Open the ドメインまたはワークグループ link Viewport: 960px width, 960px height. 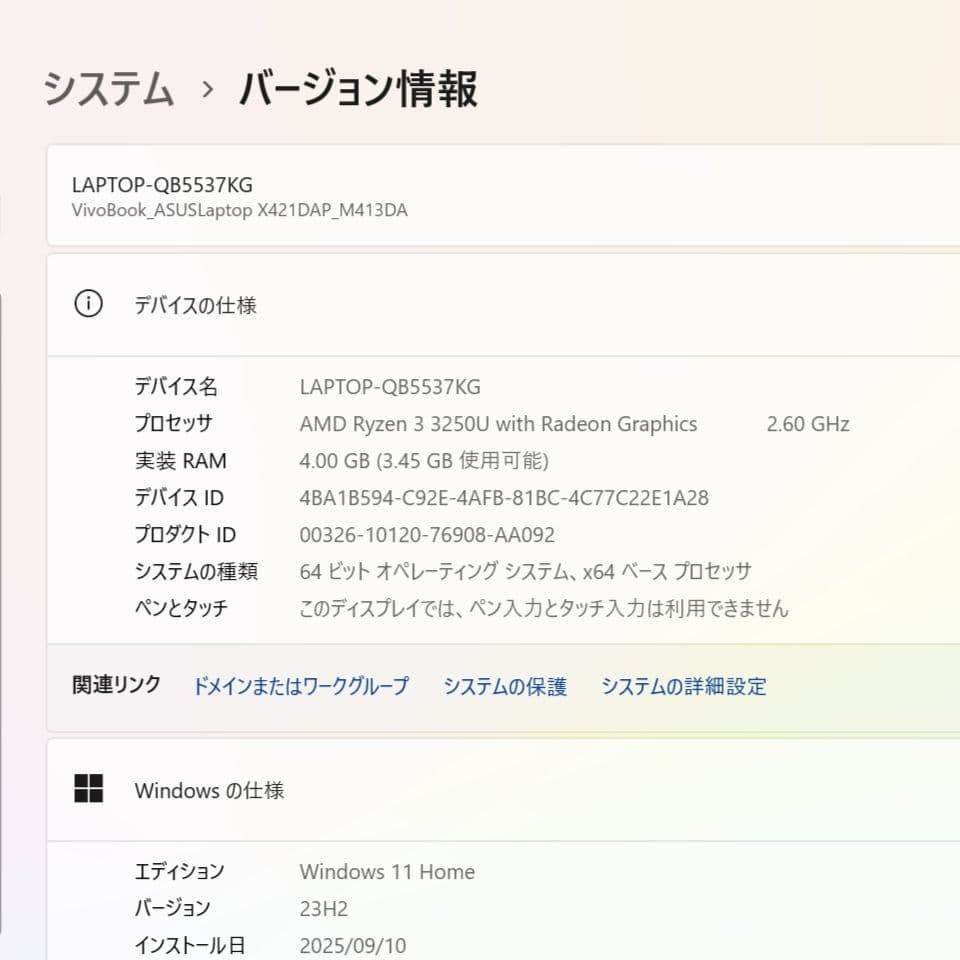(x=301, y=687)
